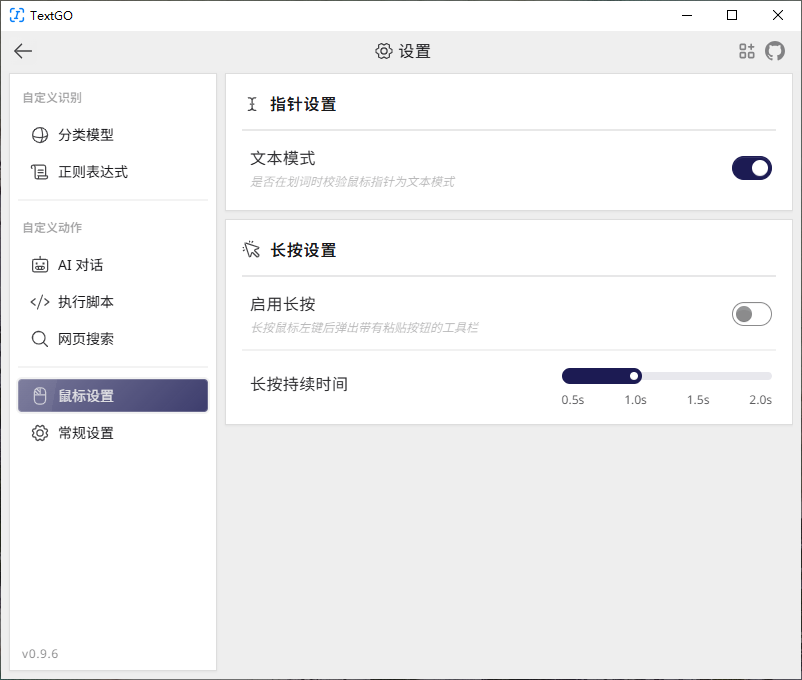The image size is (802, 680).
Task: Click the AI 对话 robot icon
Action: pyautogui.click(x=40, y=265)
